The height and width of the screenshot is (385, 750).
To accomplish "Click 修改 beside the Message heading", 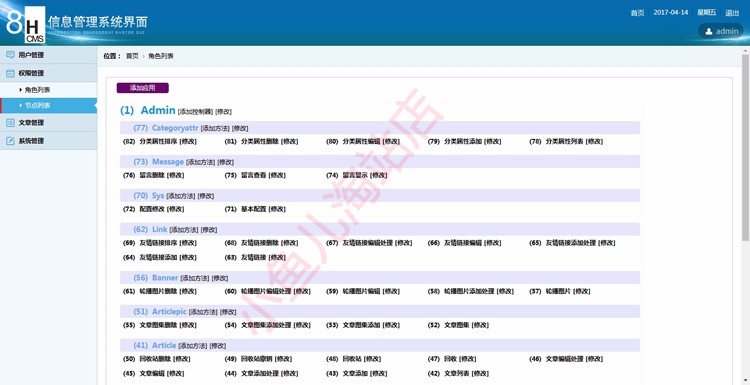I will pos(226,162).
